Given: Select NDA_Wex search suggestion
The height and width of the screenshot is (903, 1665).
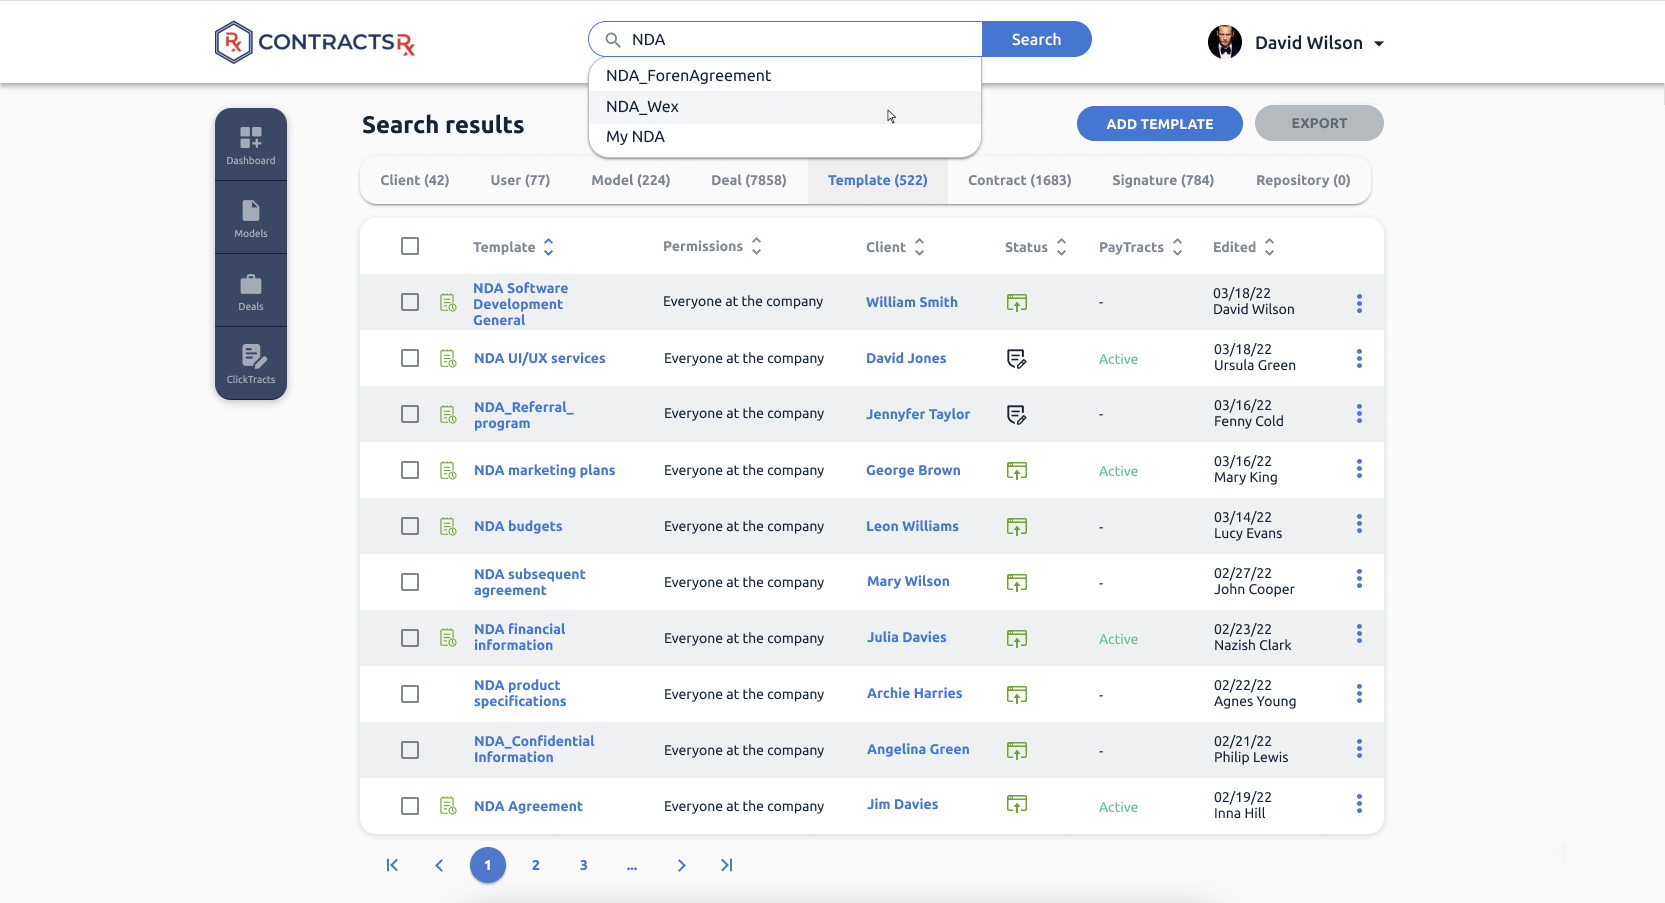Looking at the screenshot, I should (785, 107).
